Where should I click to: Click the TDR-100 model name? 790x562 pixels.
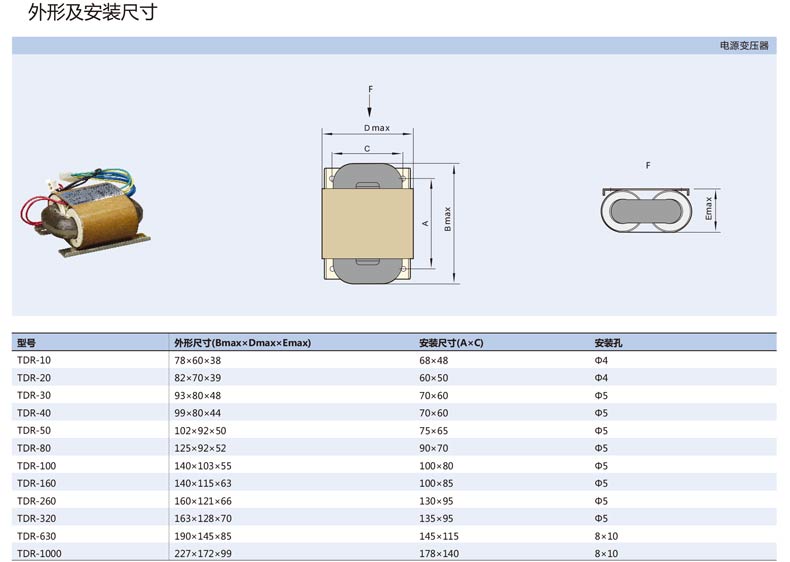[x=37, y=466]
